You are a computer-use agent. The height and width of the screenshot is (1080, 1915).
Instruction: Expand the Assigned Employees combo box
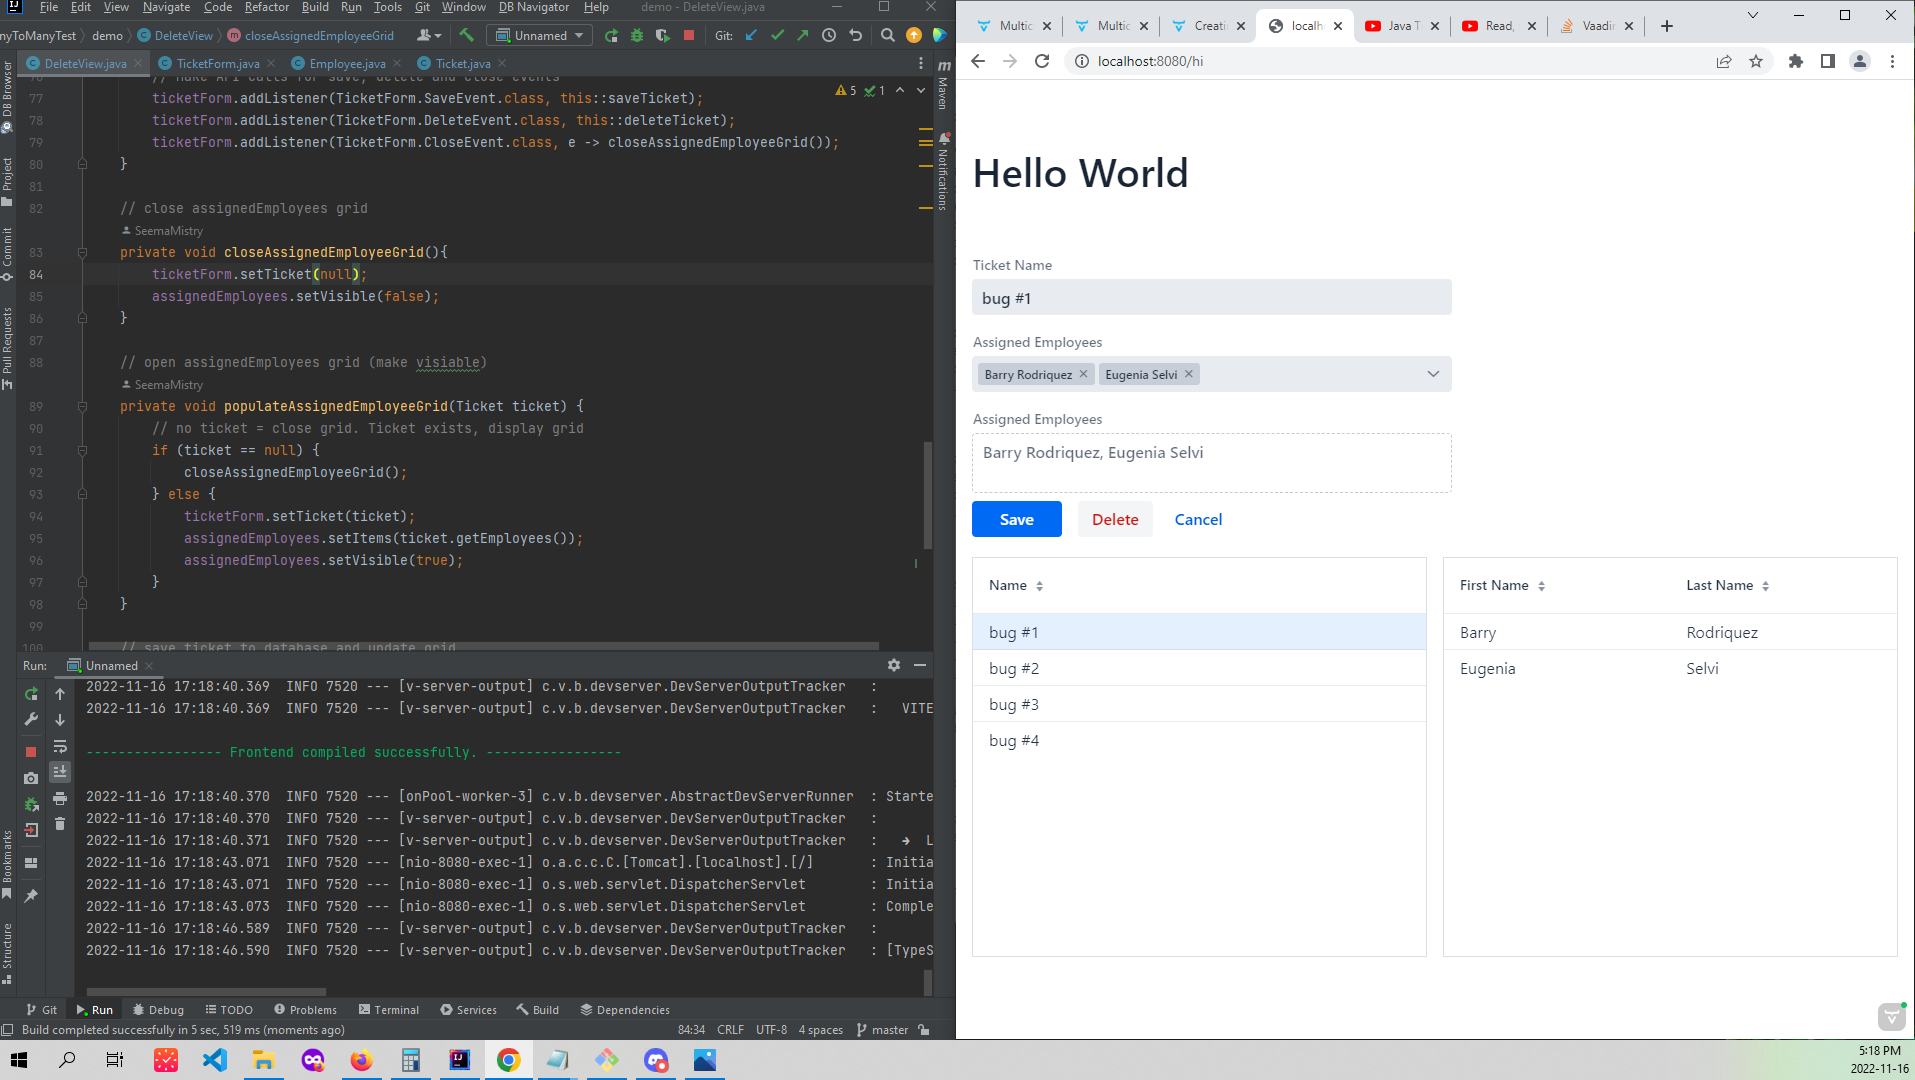point(1432,374)
